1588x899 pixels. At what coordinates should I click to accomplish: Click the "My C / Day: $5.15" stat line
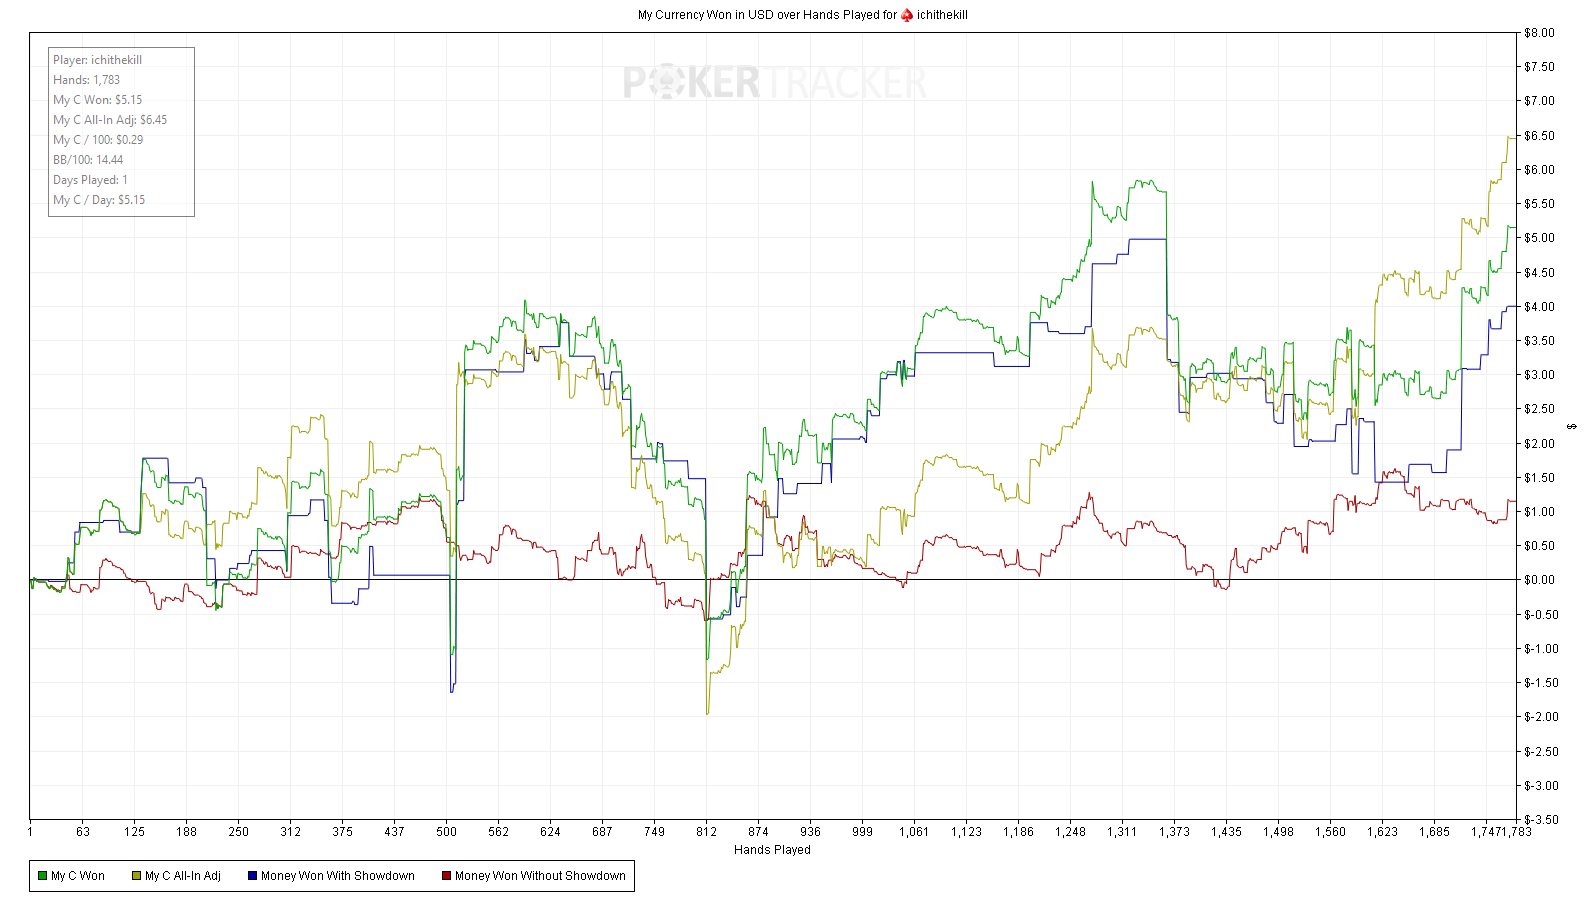99,200
